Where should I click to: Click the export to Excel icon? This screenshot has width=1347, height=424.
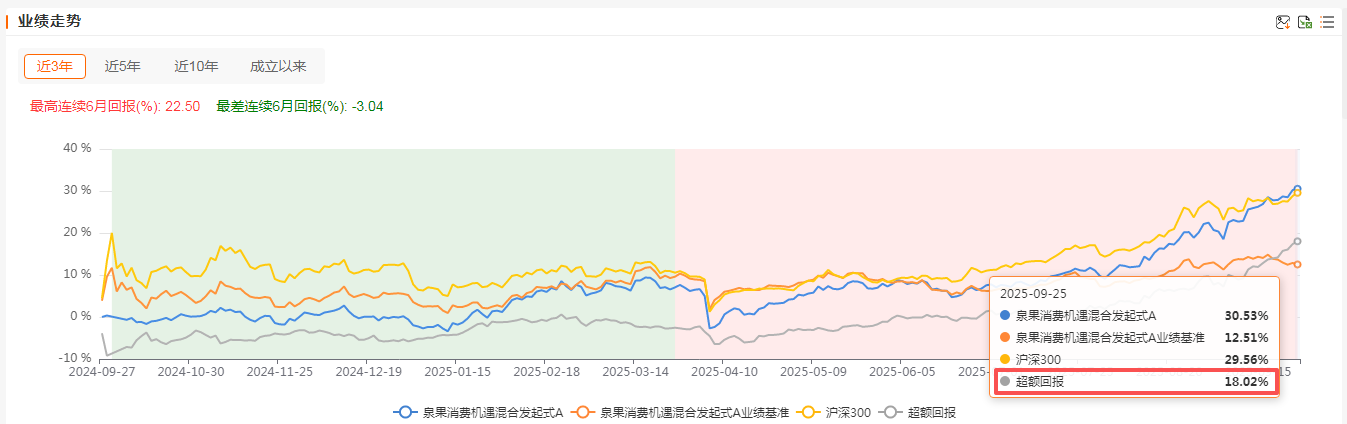pyautogui.click(x=1305, y=22)
